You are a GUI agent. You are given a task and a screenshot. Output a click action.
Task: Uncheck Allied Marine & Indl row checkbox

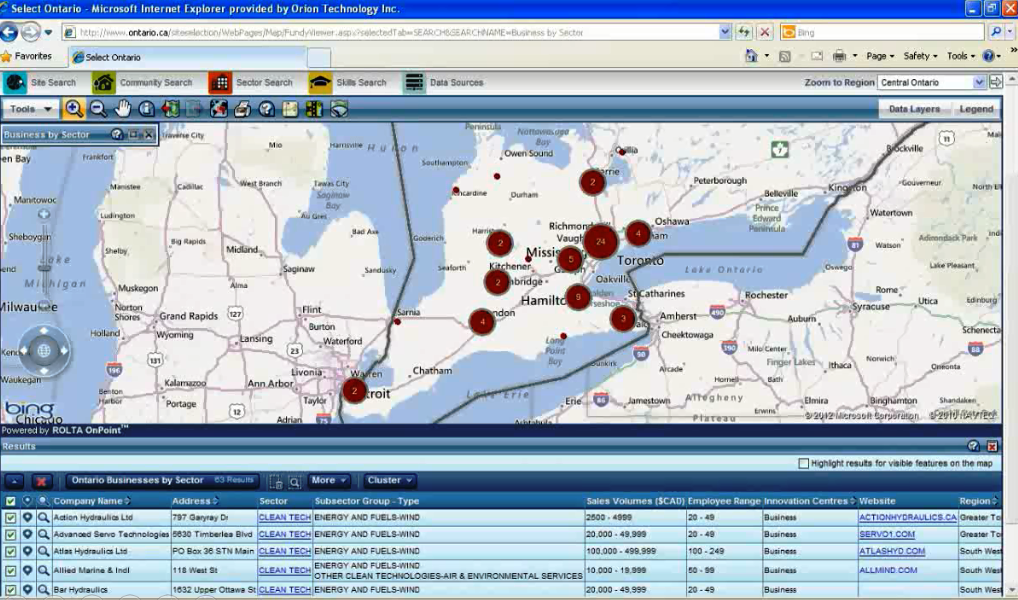(x=10, y=571)
